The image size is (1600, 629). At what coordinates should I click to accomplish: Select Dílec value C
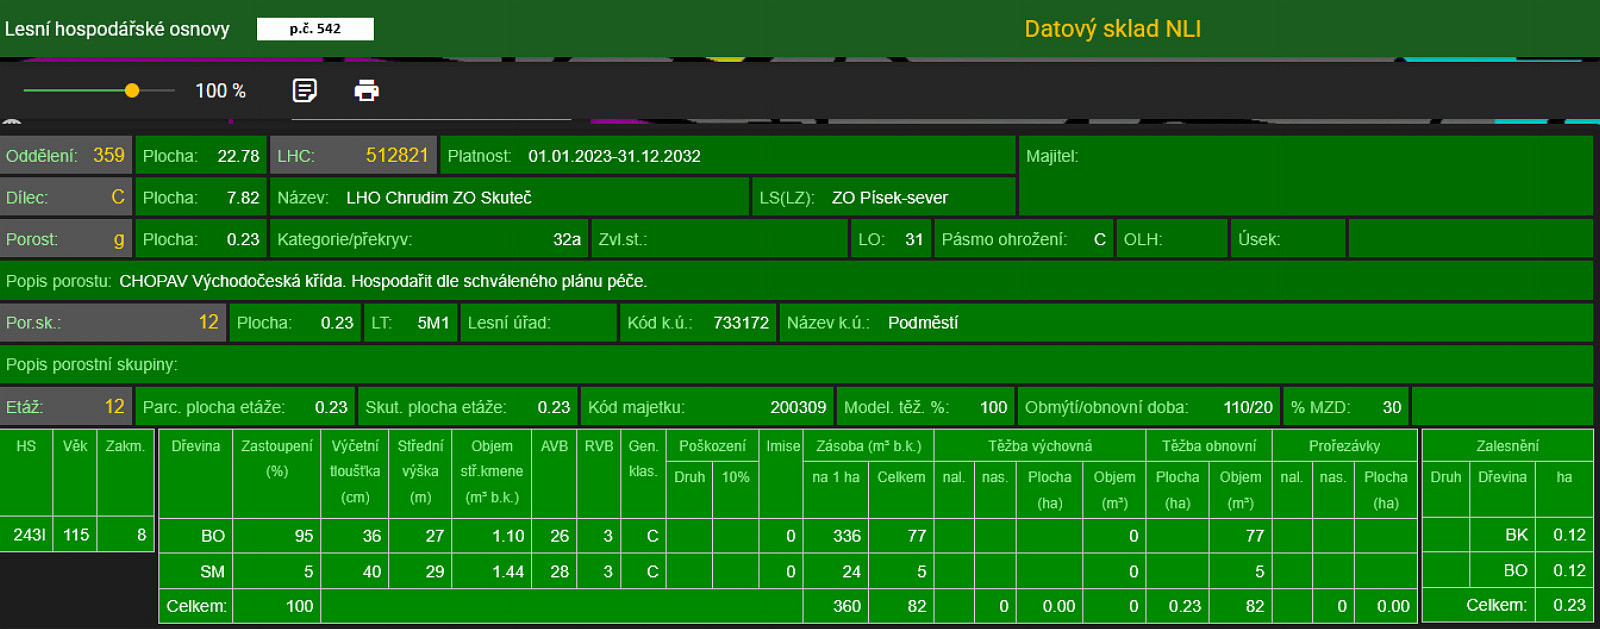[118, 197]
